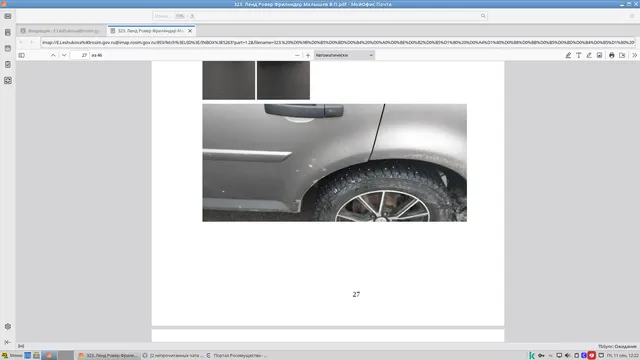640x360 pixels.
Task: Close the '323. Ленд Ровер Фрилендер' tab
Action: tap(190, 31)
